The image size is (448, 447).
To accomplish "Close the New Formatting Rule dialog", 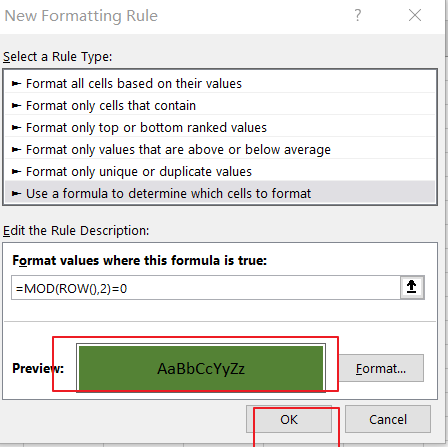I will pos(415,15).
